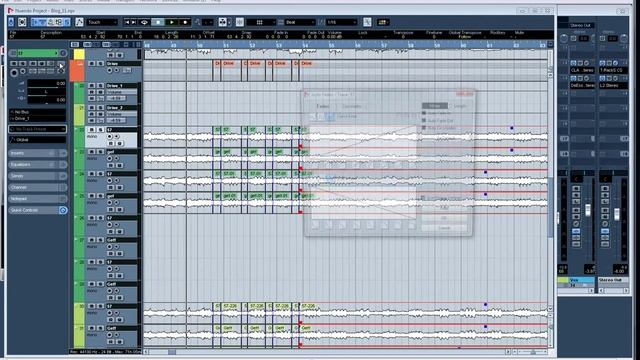Image resolution: width=640 pixels, height=360 pixels.
Task: Open the No Track Preset dropdown
Action: coord(37,129)
